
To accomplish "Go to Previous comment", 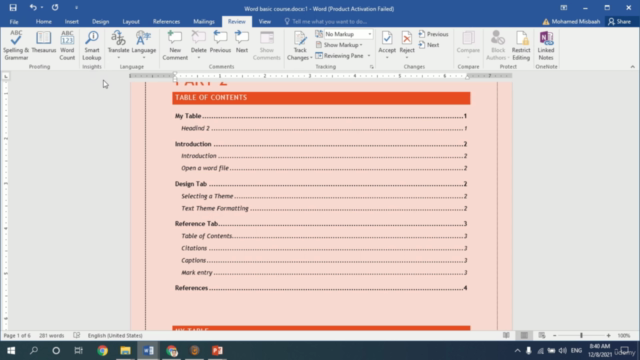I will click(x=220, y=42).
